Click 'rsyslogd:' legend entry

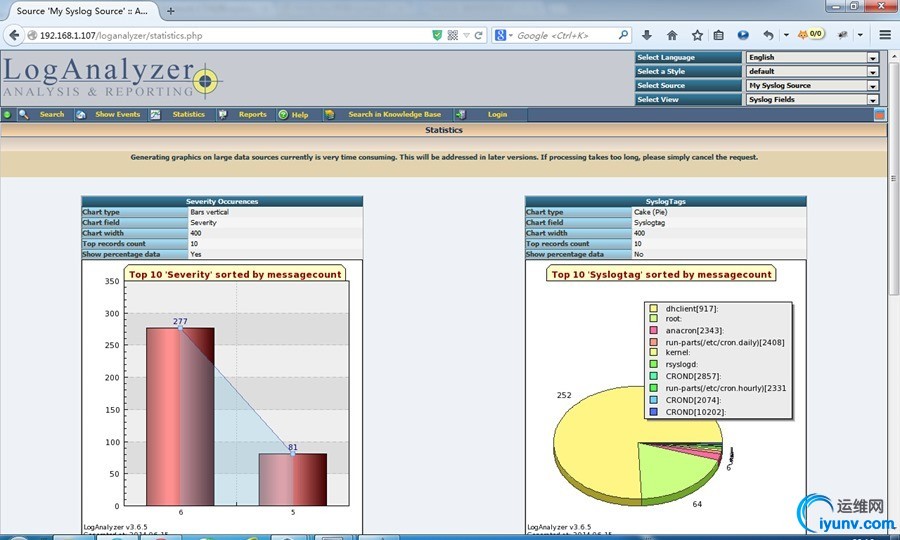click(x=682, y=364)
